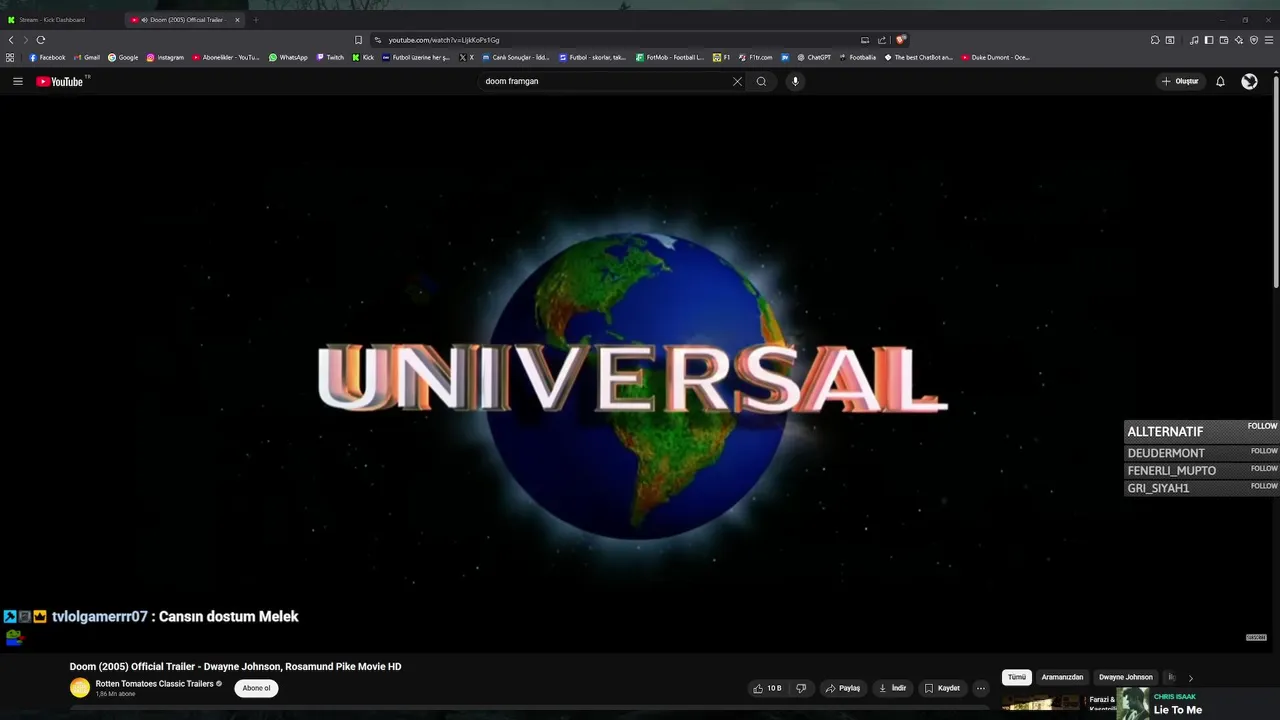The height and width of the screenshot is (720, 1280).
Task: Open the Rotten Tomatoes Classic Trailers channel name
Action: 155,684
